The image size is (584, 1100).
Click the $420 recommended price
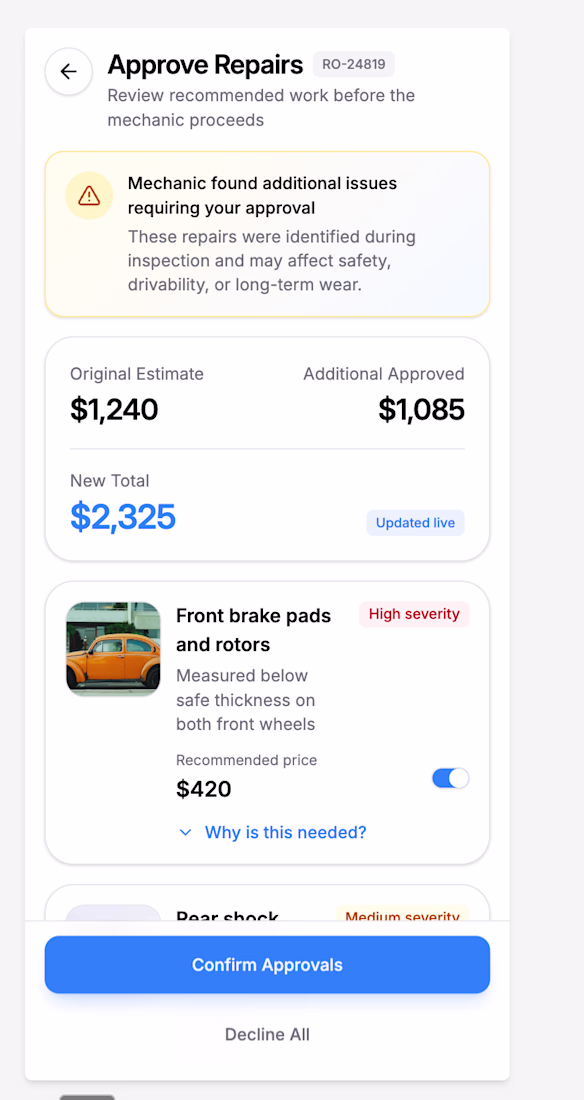pyautogui.click(x=204, y=789)
